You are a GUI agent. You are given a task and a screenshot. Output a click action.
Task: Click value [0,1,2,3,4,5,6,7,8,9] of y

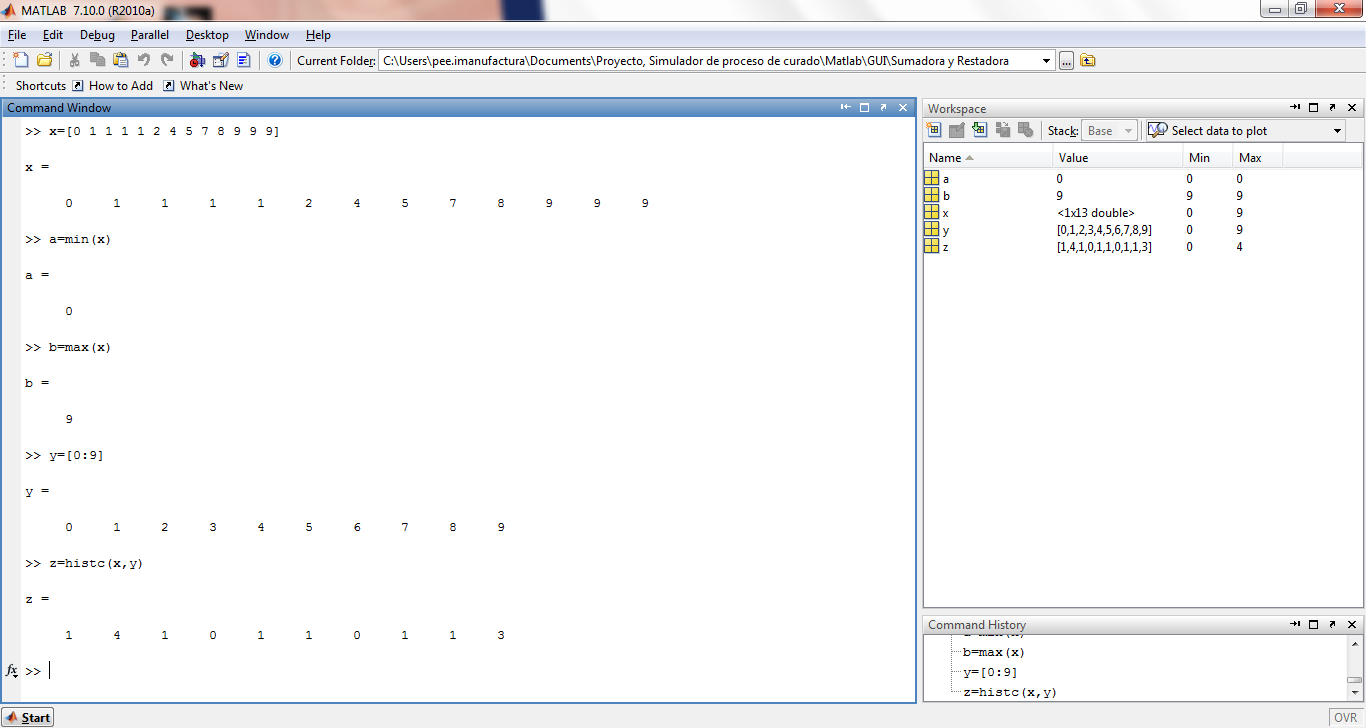[1104, 230]
